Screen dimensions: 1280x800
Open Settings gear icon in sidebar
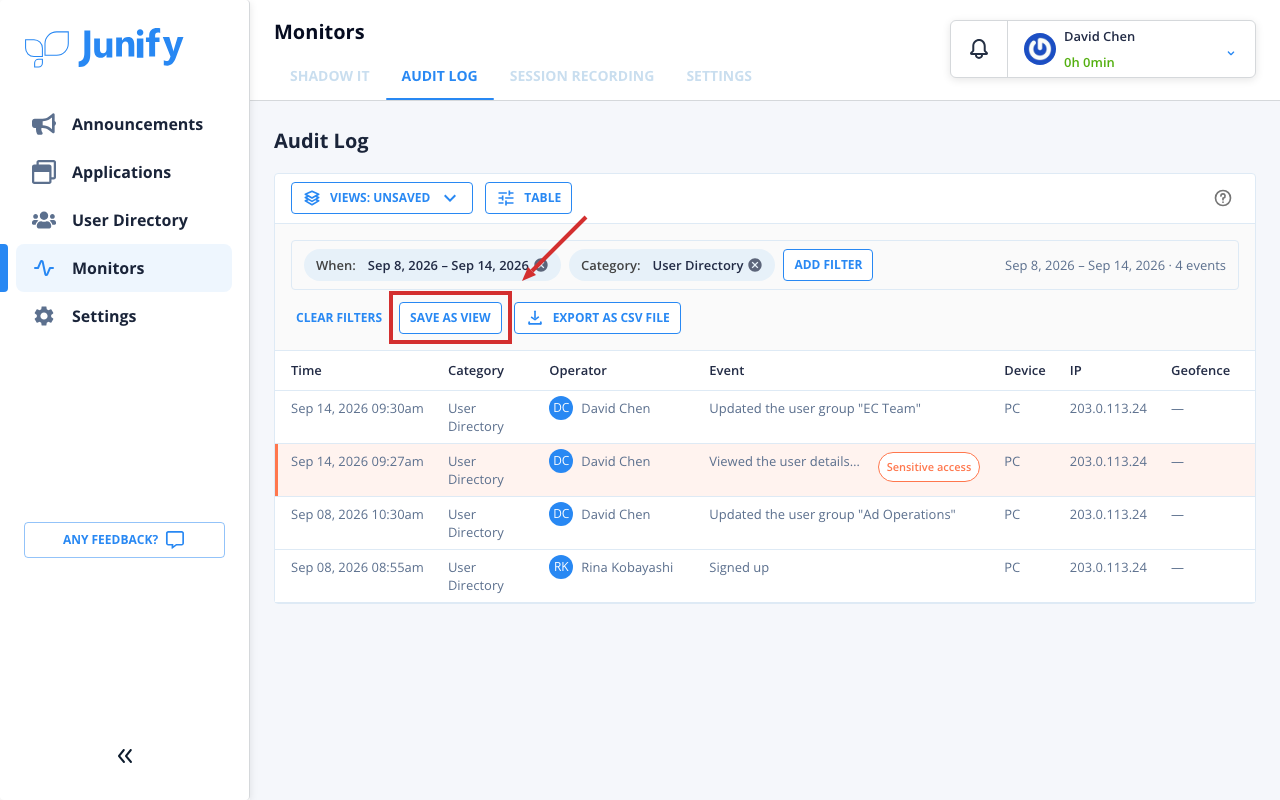point(44,316)
